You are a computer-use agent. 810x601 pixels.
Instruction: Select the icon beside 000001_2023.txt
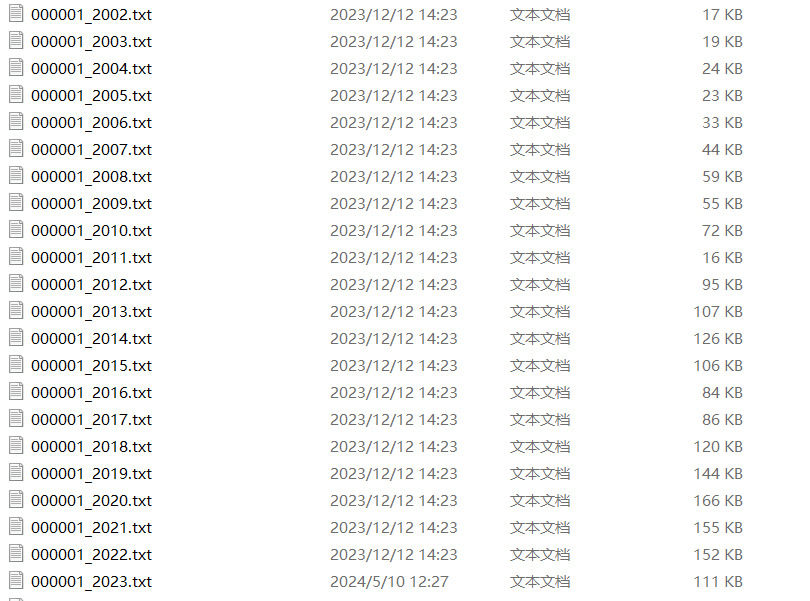(16, 580)
